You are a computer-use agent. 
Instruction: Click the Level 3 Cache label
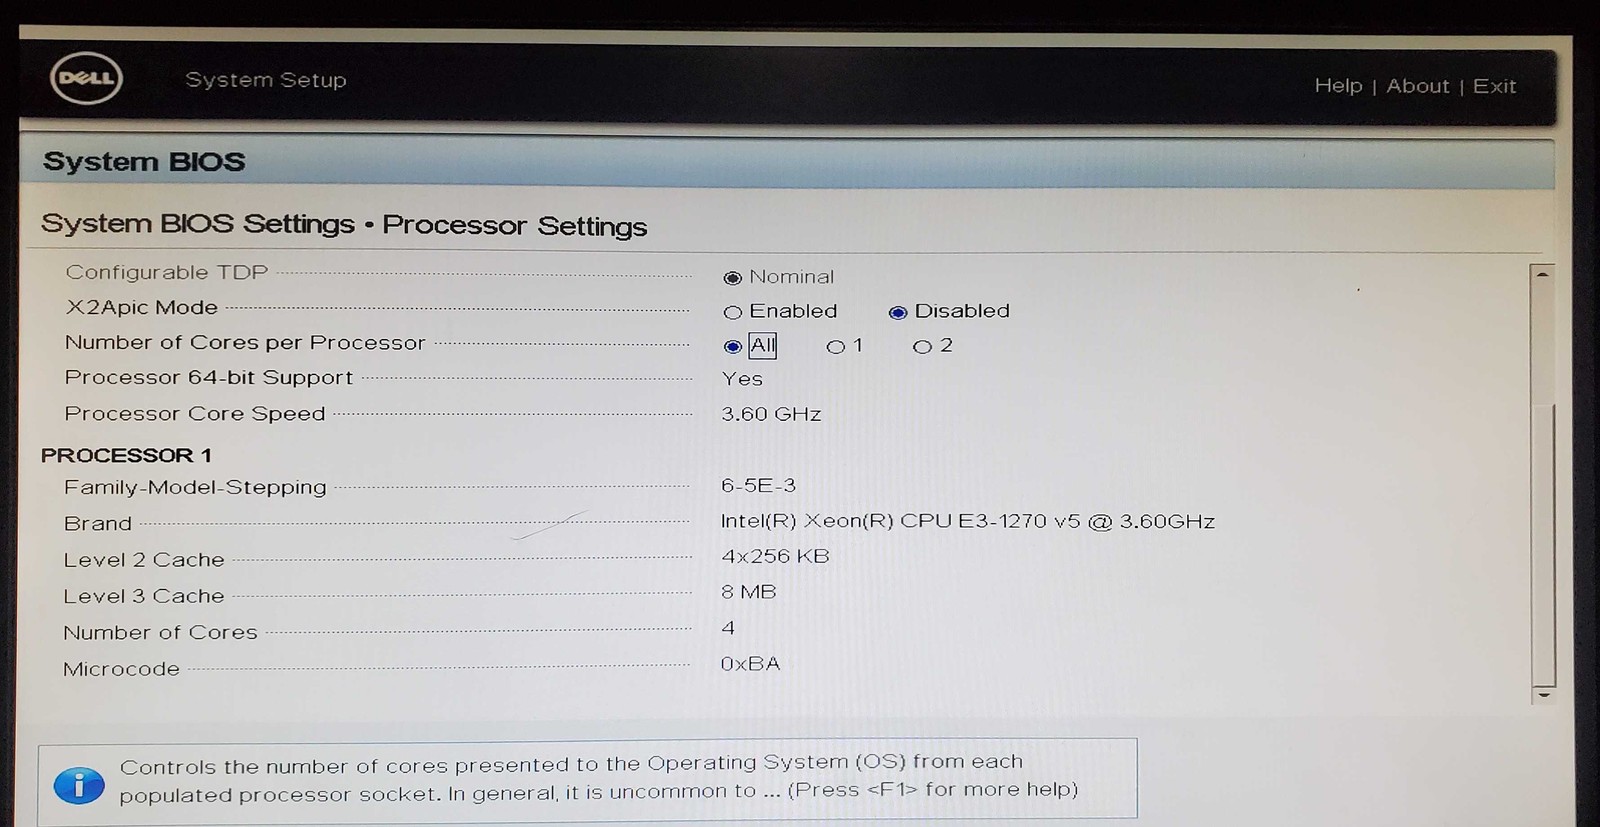144,596
